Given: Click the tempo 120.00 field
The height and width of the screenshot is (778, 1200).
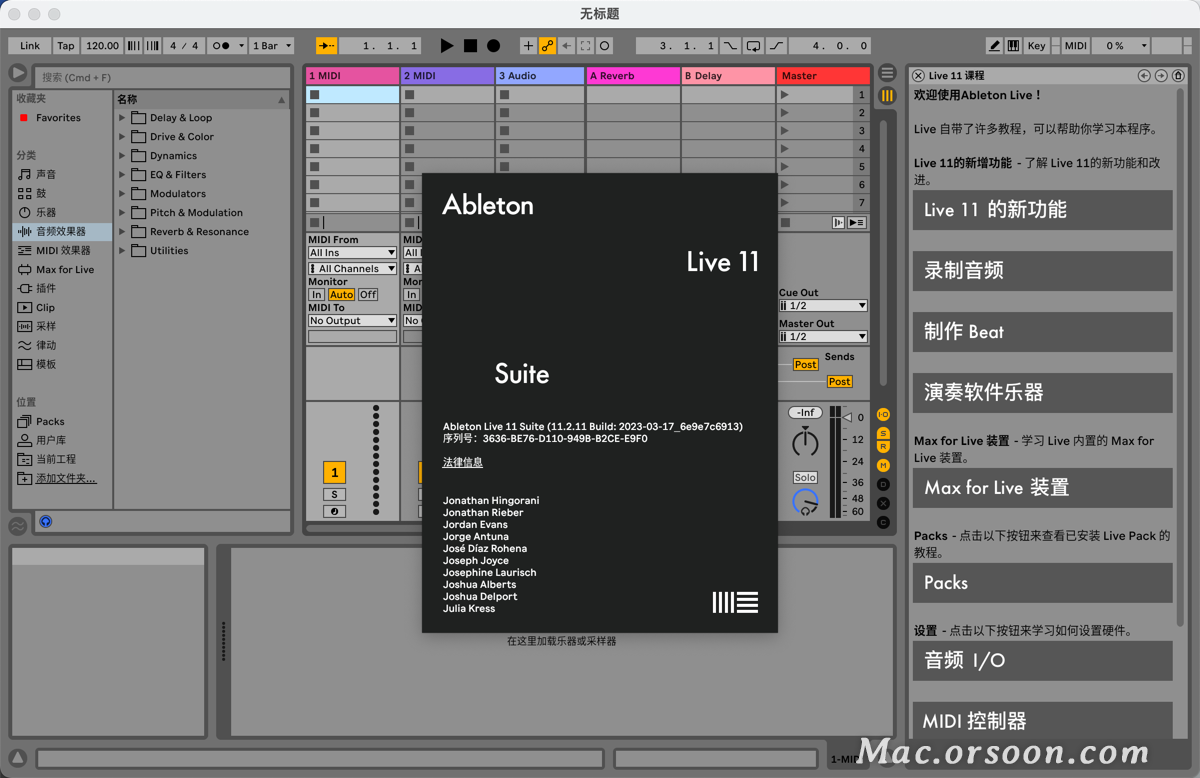Looking at the screenshot, I should [102, 46].
